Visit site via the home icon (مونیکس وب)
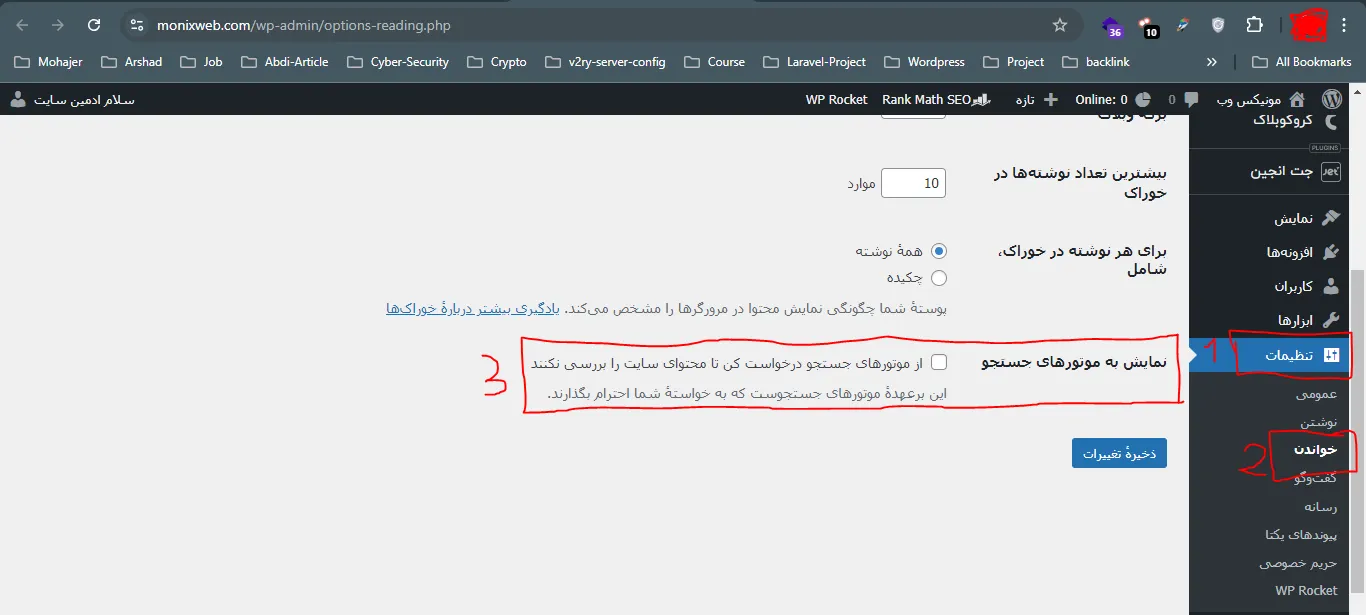The width and height of the screenshot is (1366, 615). (x=1297, y=99)
